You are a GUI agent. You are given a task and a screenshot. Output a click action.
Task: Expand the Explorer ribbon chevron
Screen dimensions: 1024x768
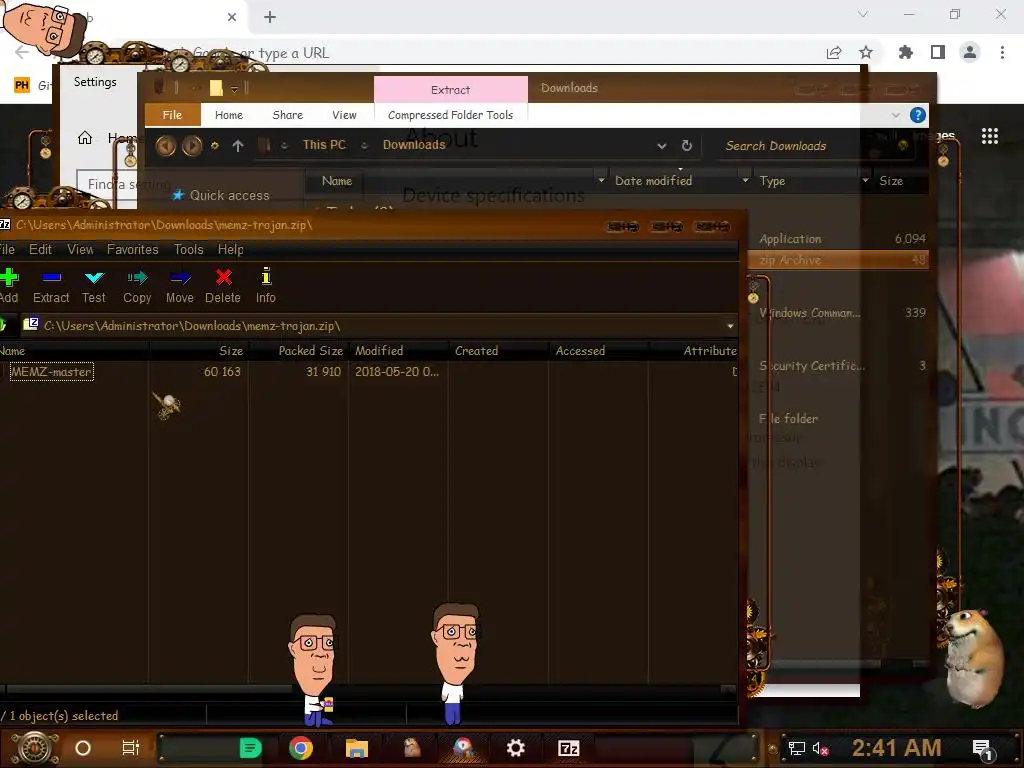895,115
